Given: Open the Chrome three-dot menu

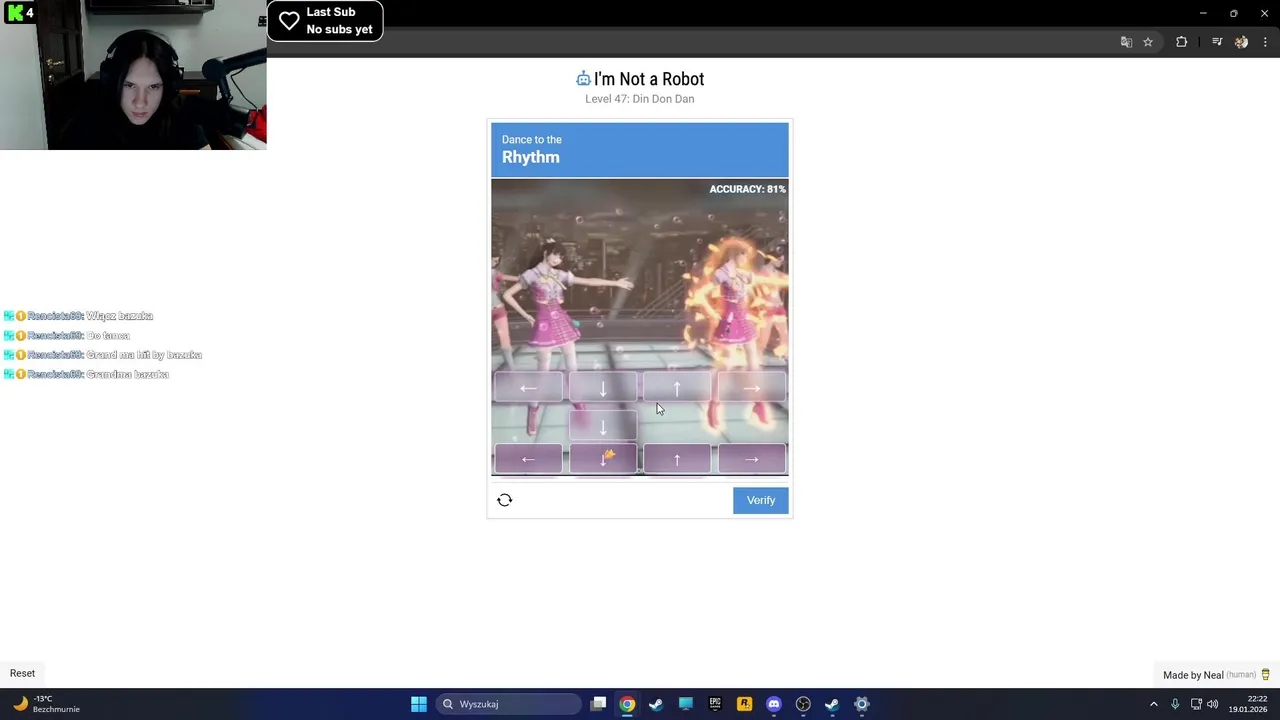Looking at the screenshot, I should [1265, 42].
